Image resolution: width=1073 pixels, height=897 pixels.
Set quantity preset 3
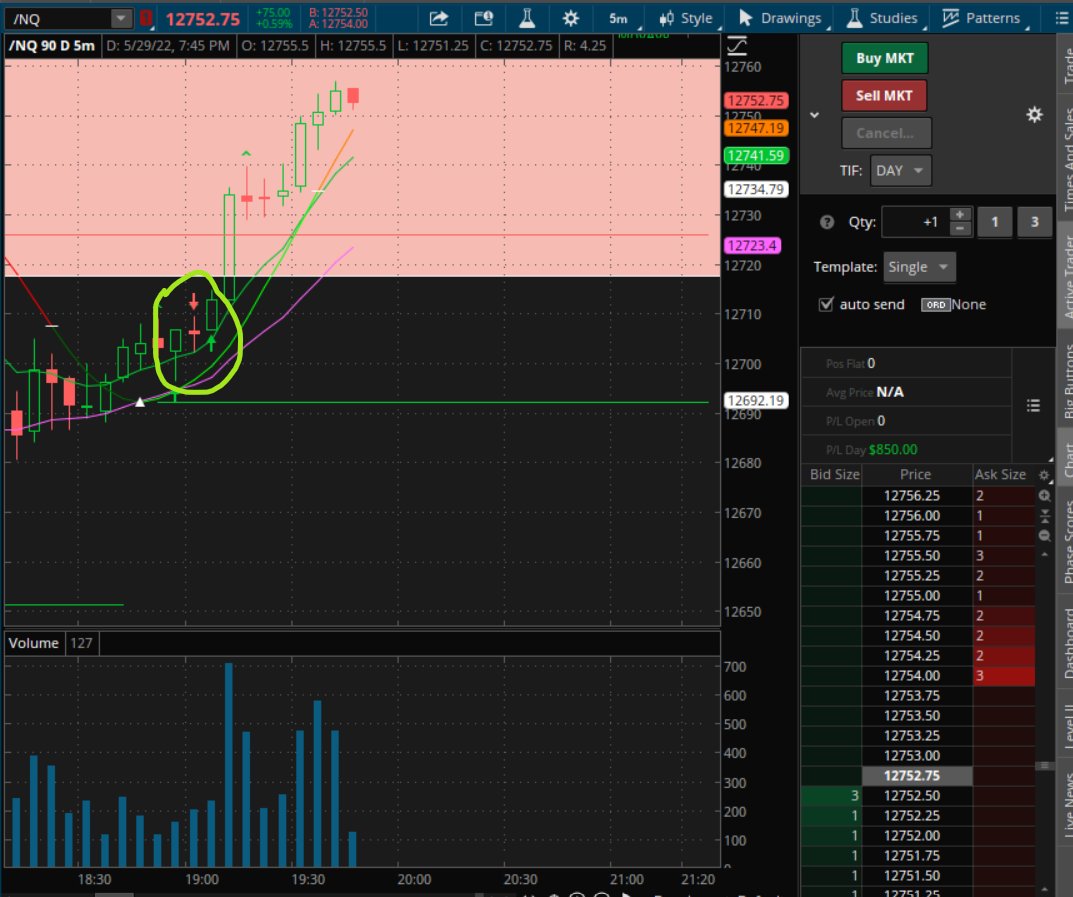pos(1034,222)
